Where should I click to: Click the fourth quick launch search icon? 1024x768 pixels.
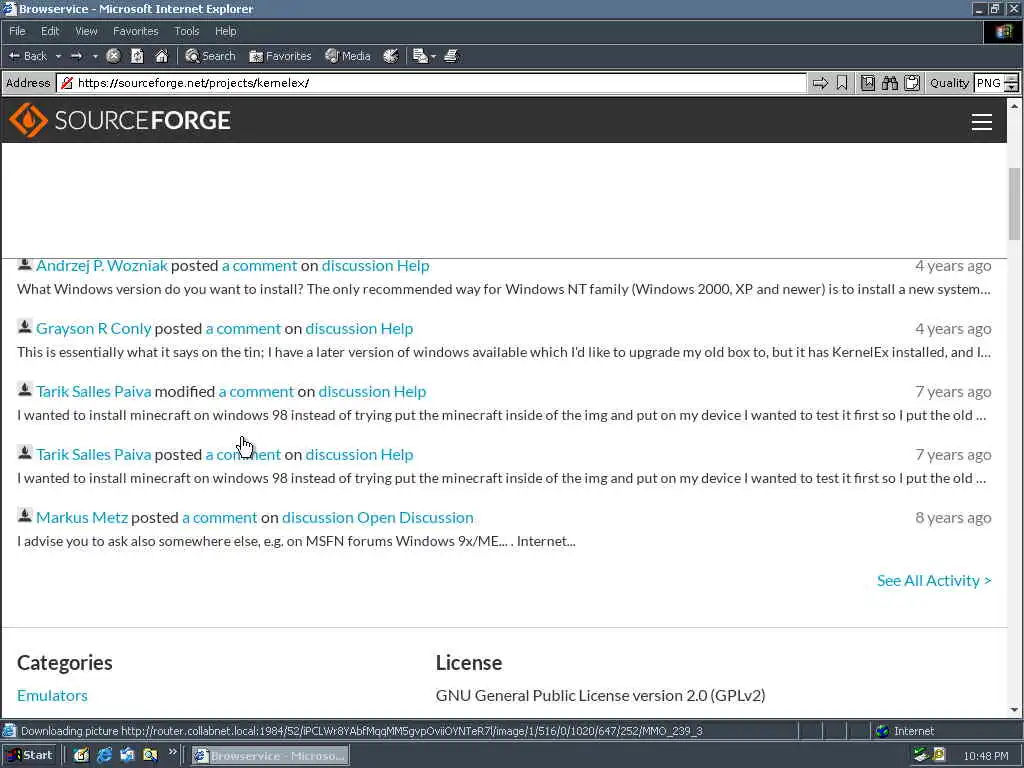[x=150, y=756]
